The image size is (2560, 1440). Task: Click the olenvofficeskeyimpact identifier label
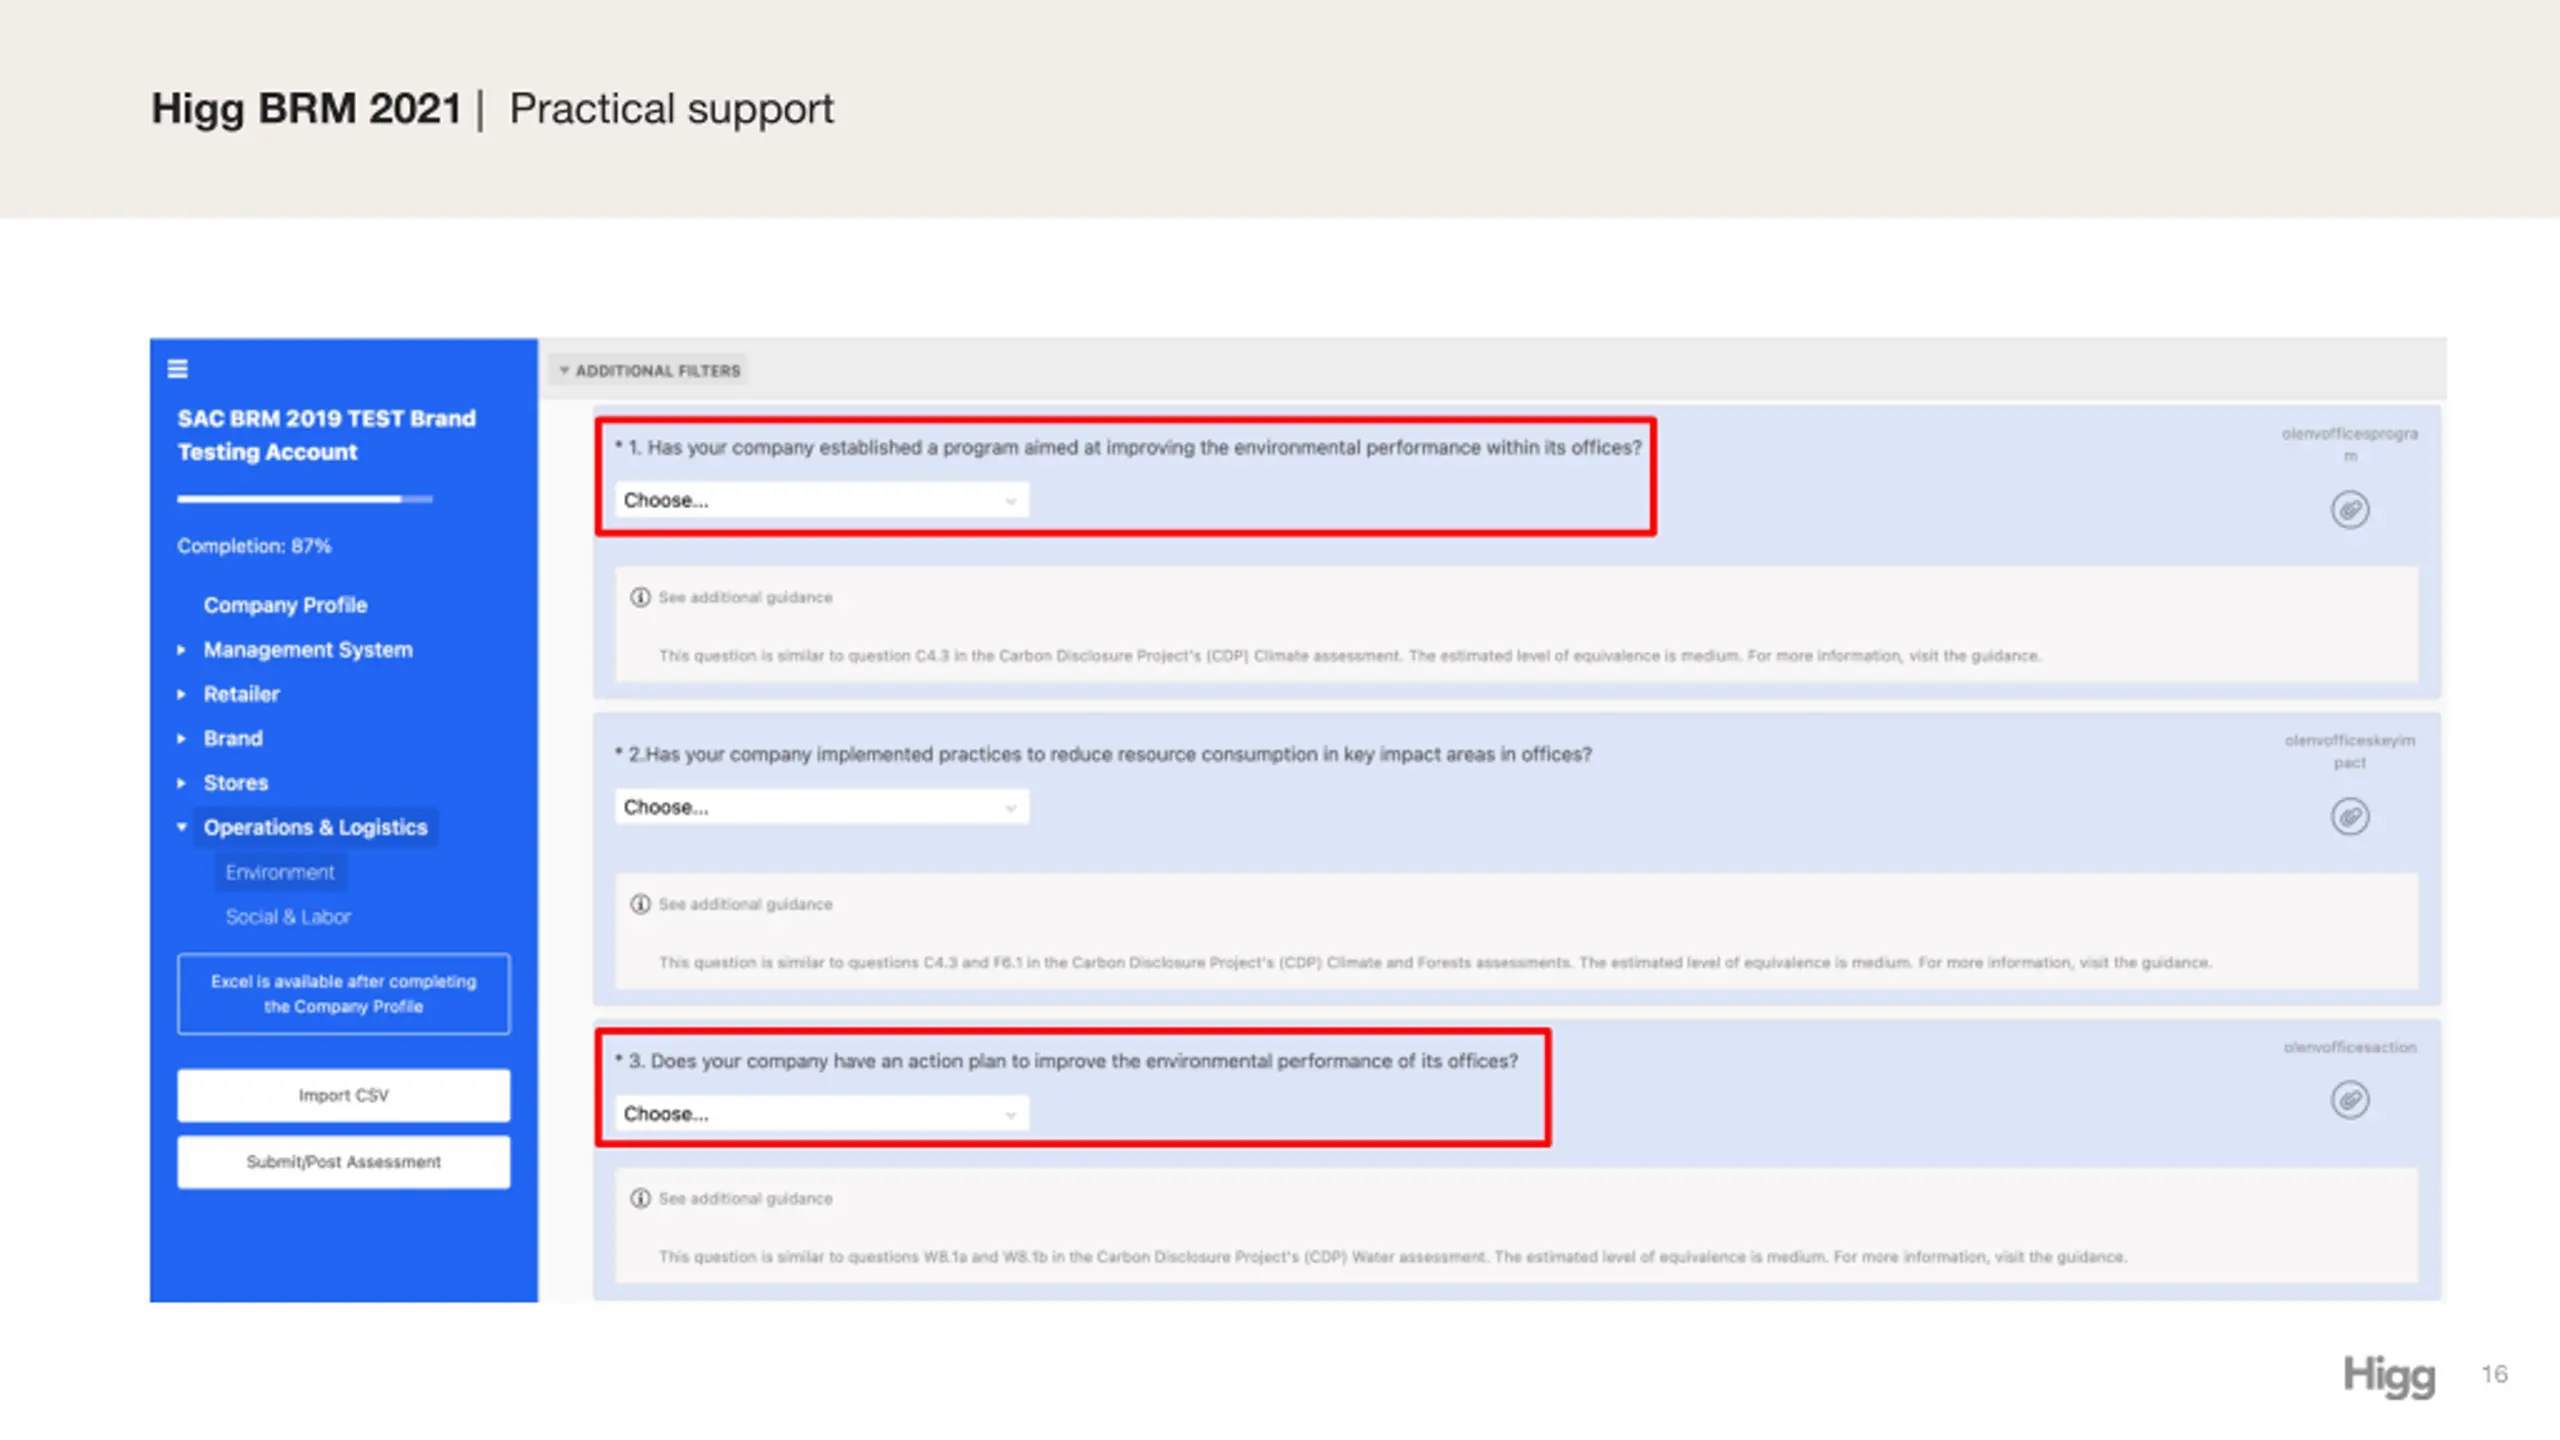(2350, 751)
